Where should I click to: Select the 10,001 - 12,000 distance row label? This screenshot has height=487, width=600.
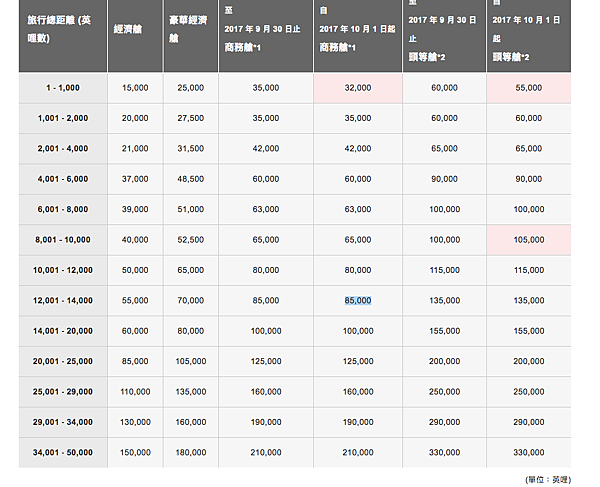pyautogui.click(x=63, y=270)
